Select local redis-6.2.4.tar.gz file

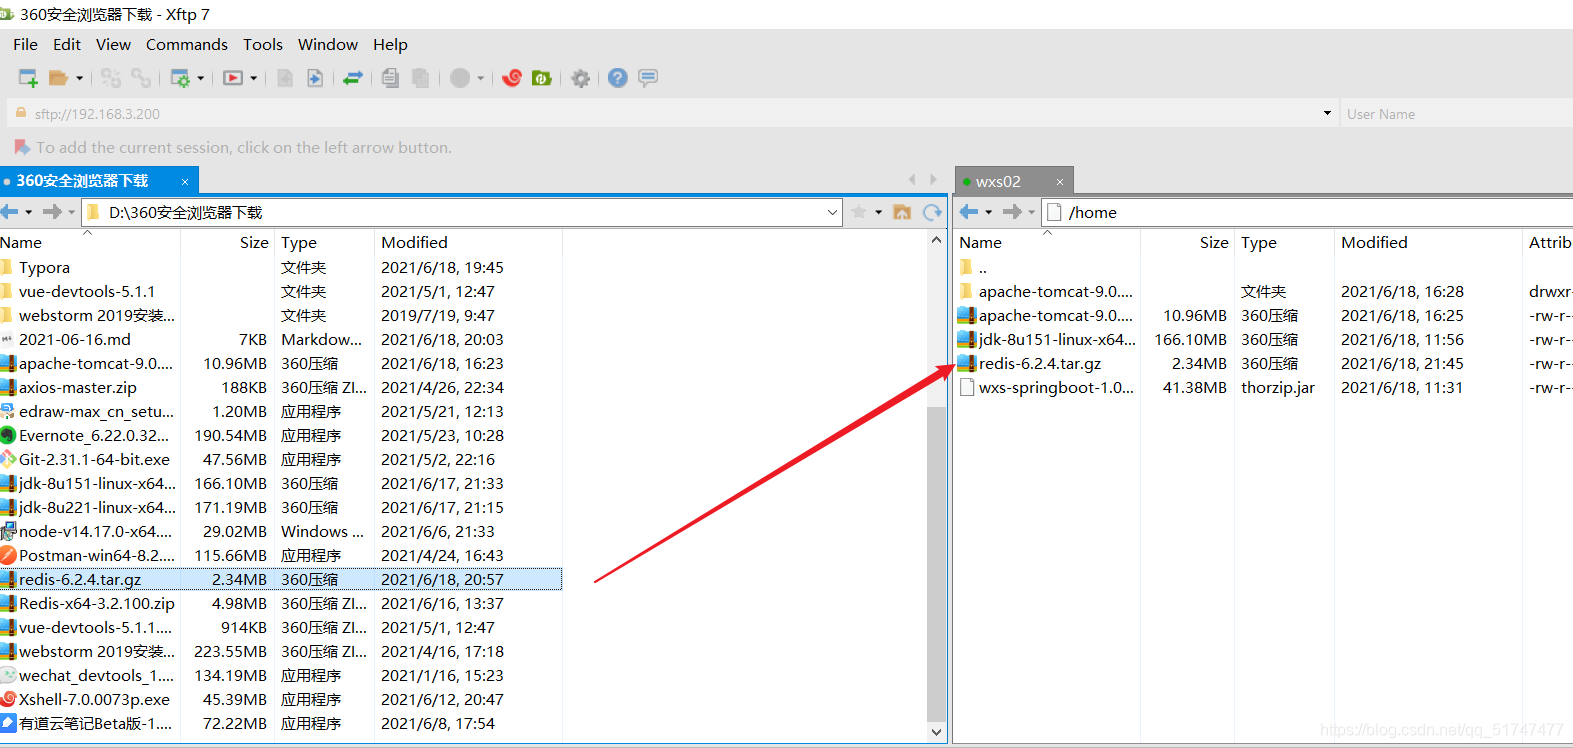[x=281, y=579]
